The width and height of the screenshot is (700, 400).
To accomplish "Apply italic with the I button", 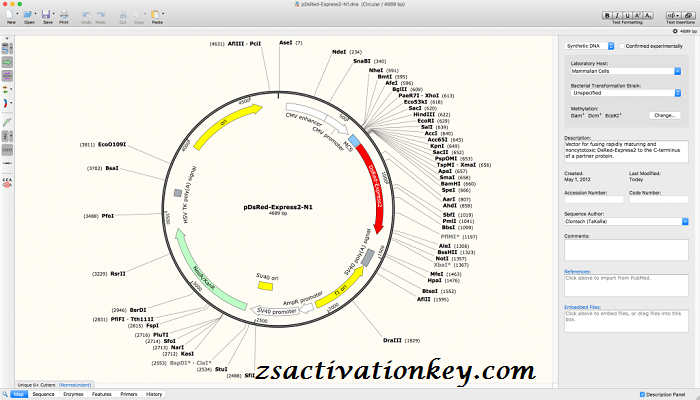I will pyautogui.click(x=617, y=15).
